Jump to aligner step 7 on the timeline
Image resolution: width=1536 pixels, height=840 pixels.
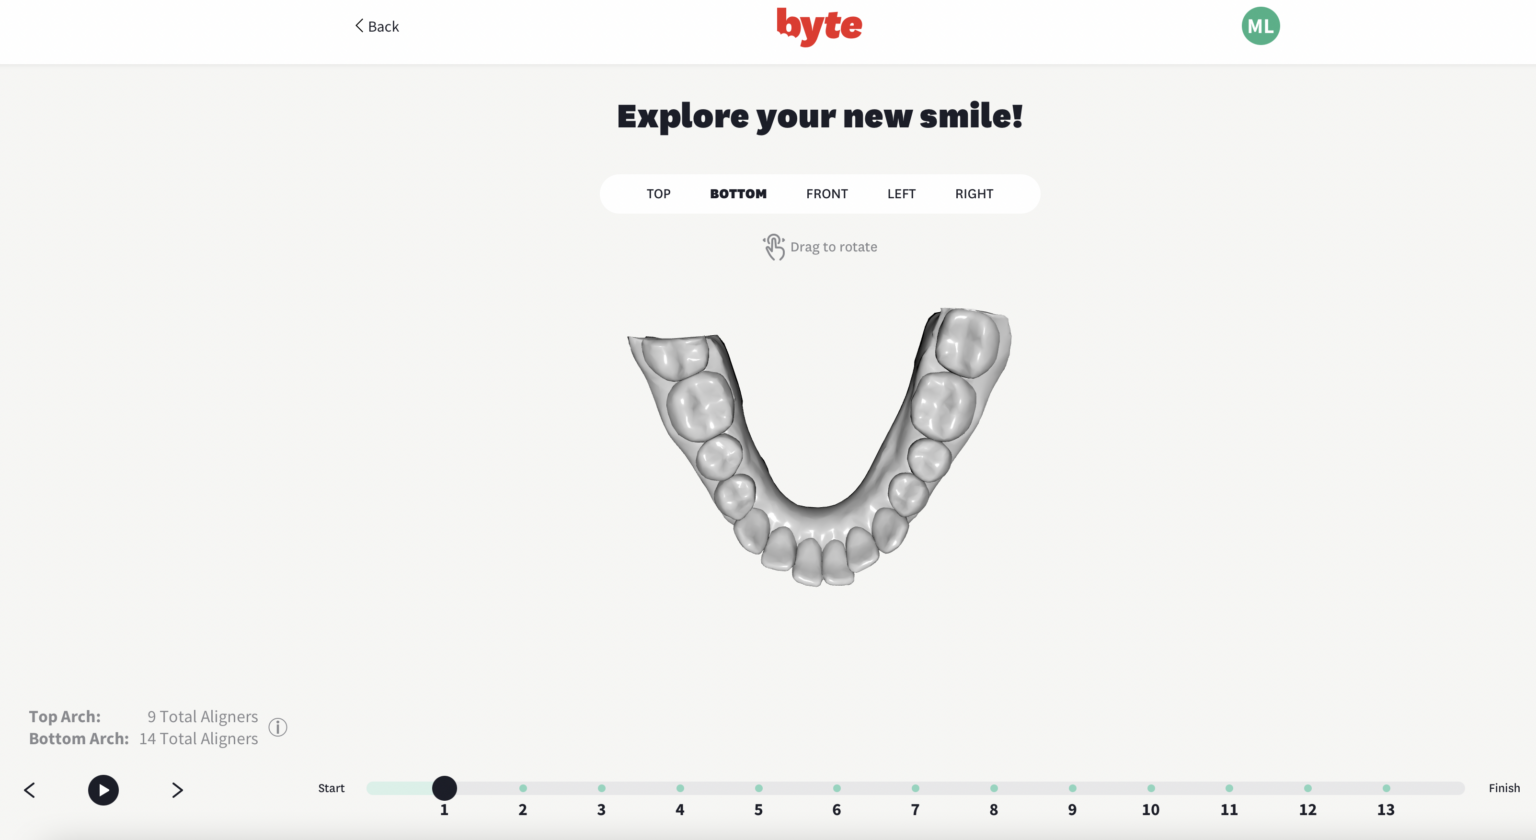pyautogui.click(x=915, y=787)
